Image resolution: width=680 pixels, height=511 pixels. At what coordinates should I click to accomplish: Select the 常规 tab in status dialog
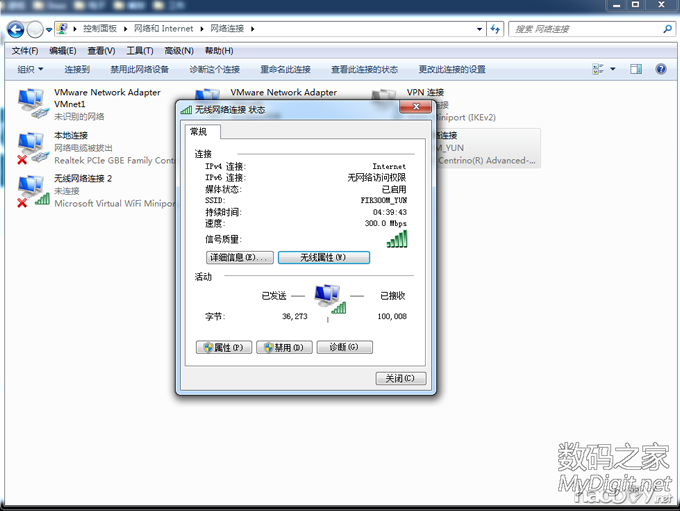pyautogui.click(x=198, y=132)
